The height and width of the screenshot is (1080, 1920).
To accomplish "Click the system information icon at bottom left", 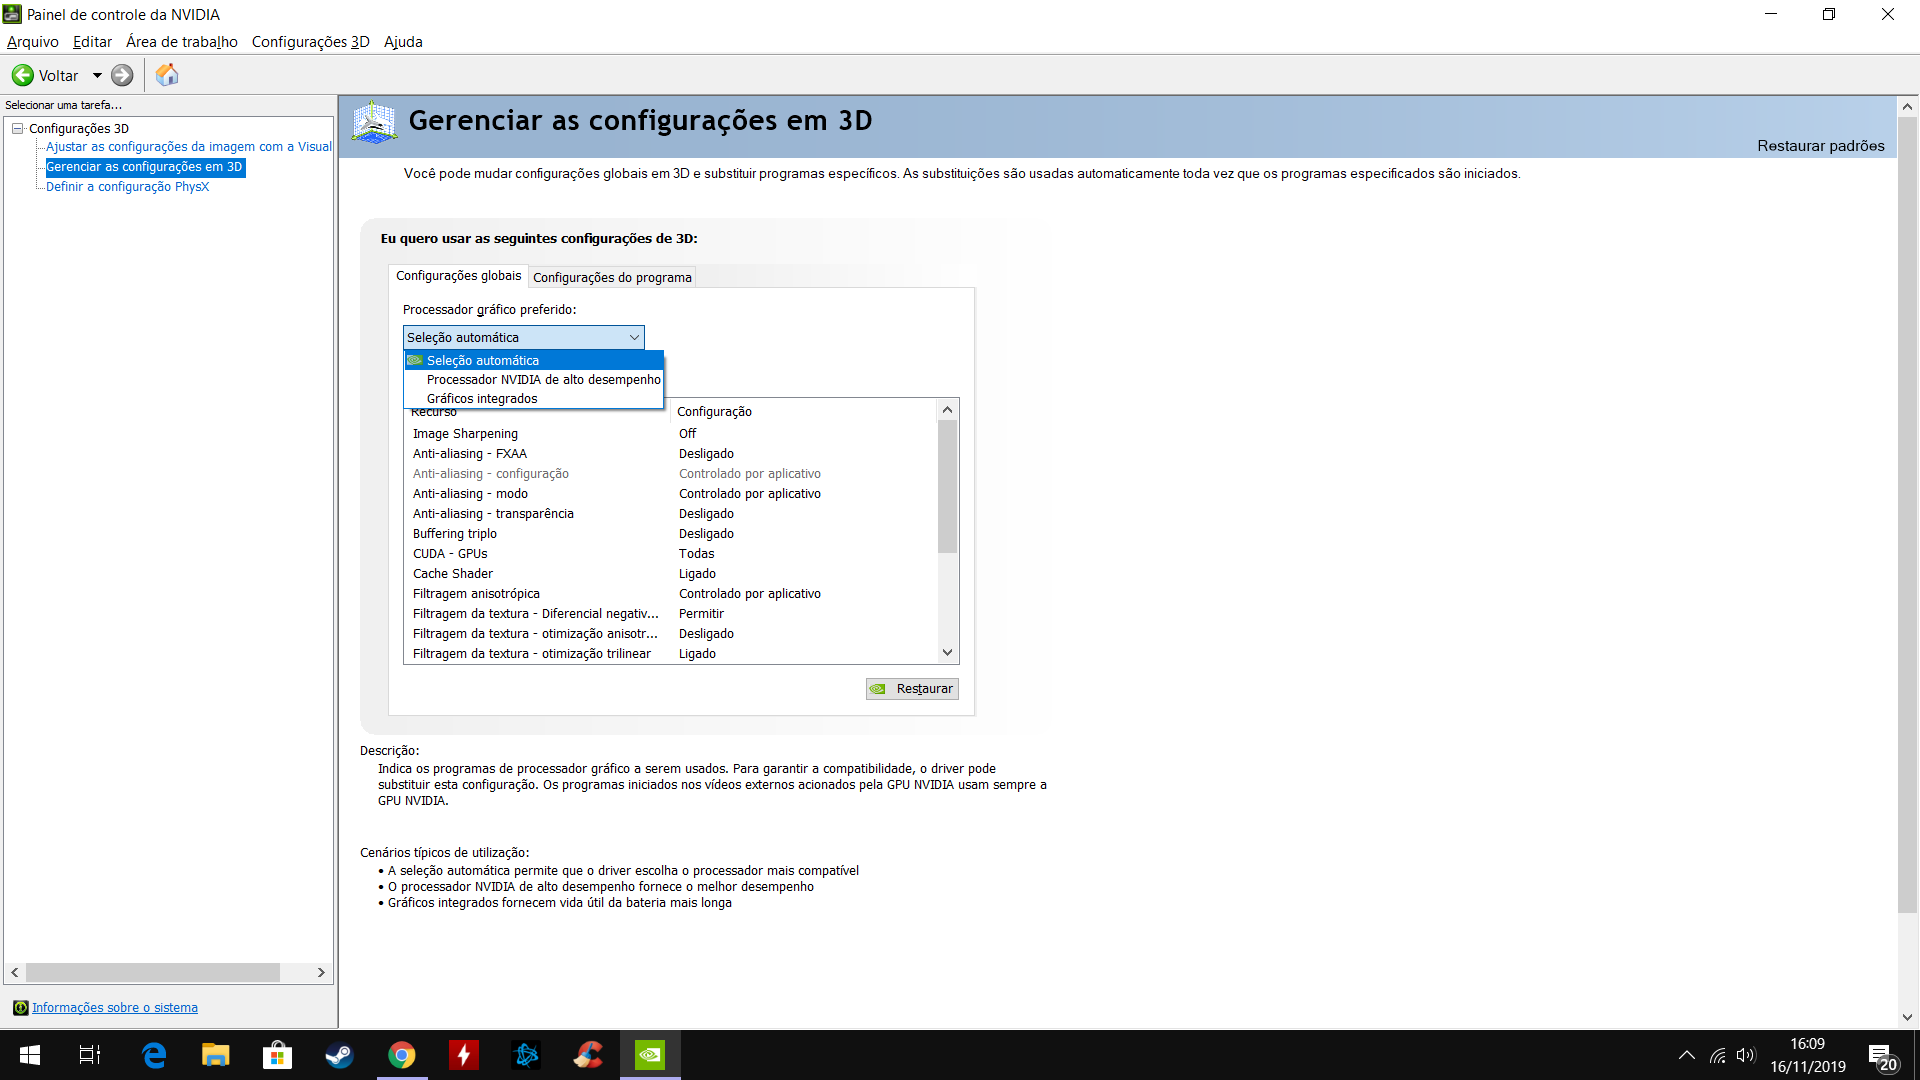I will 20,1008.
